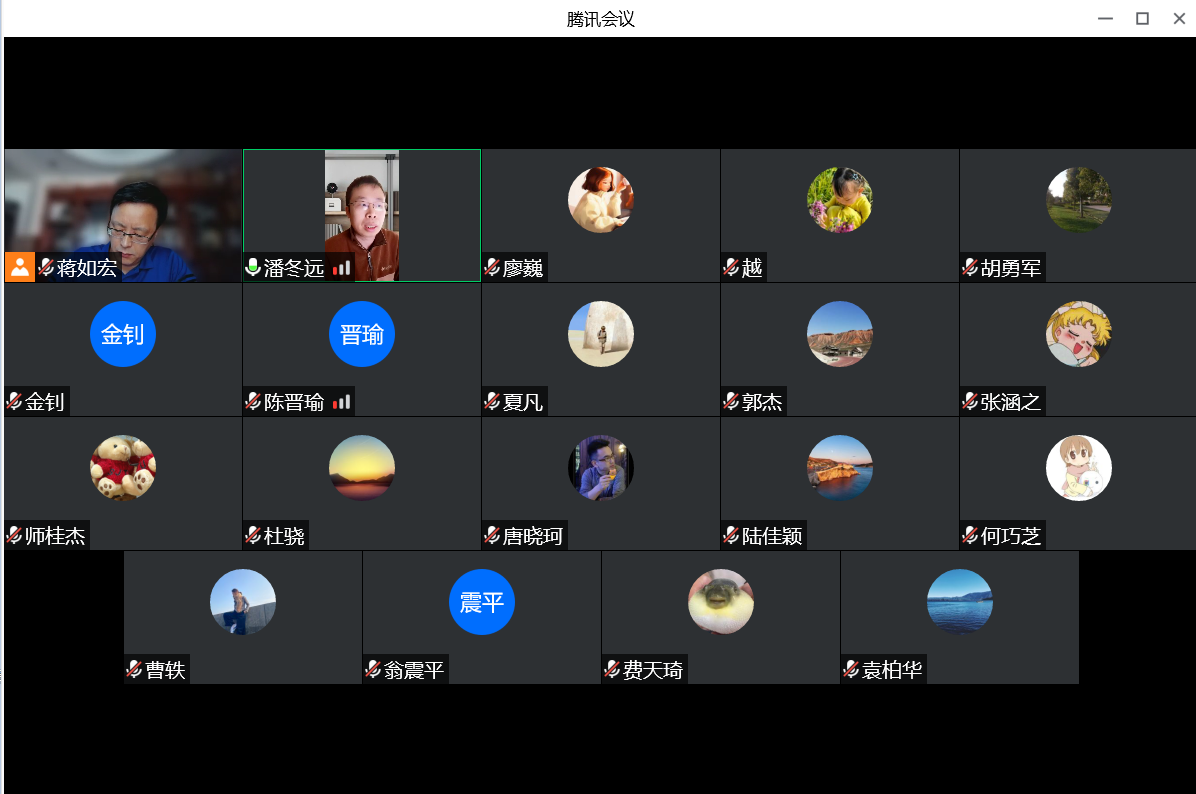The width and height of the screenshot is (1196, 794).
Task: Click the blue 金钊 initials avatar
Action: pos(123,334)
